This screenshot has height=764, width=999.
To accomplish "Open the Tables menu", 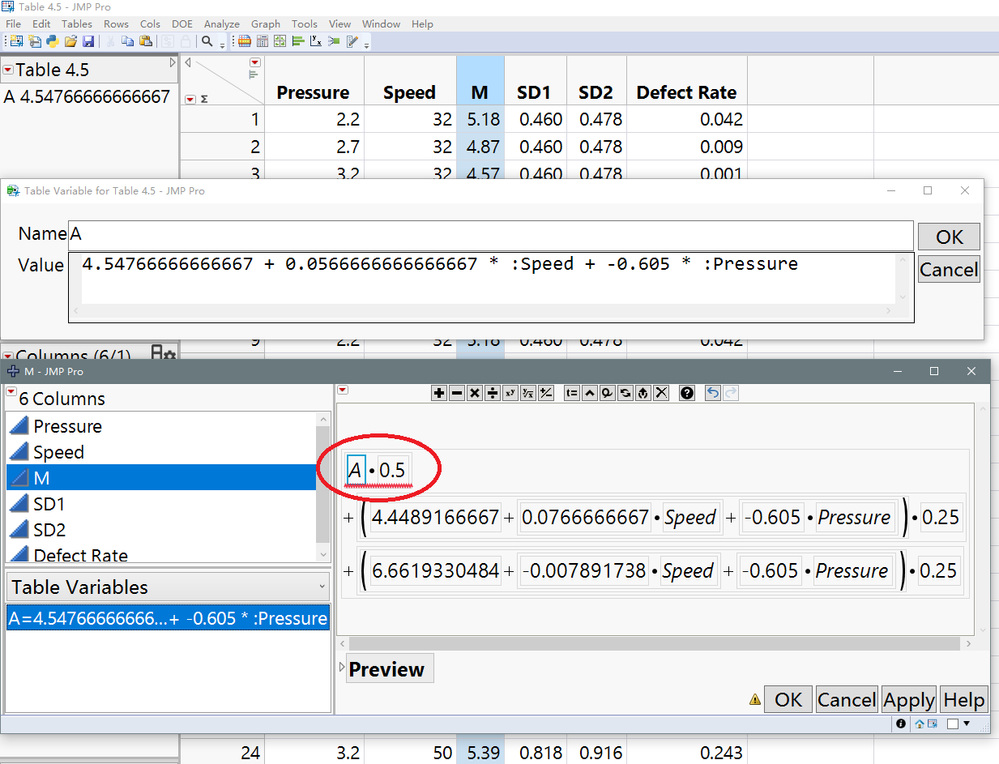I will [76, 24].
